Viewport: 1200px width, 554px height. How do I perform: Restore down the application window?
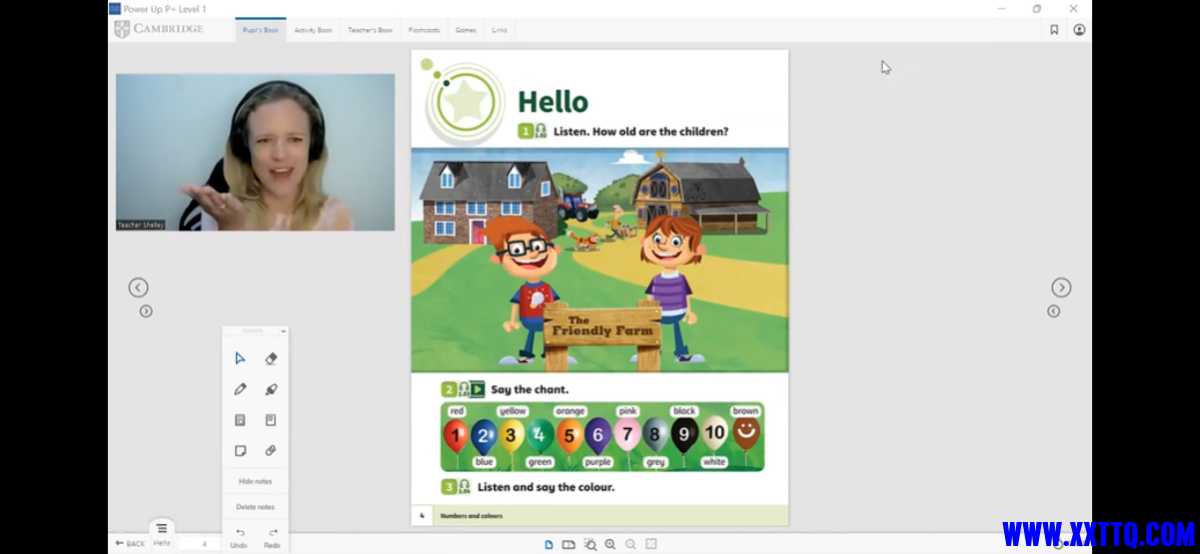(1037, 9)
